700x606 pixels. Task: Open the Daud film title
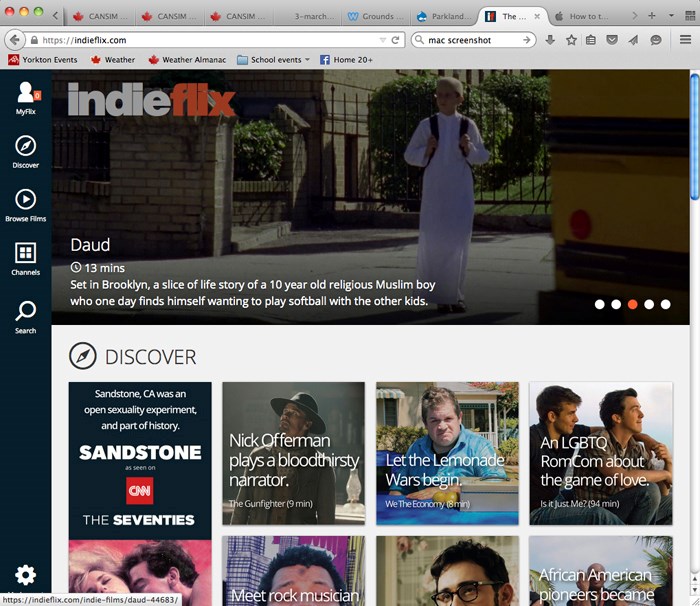(x=90, y=245)
